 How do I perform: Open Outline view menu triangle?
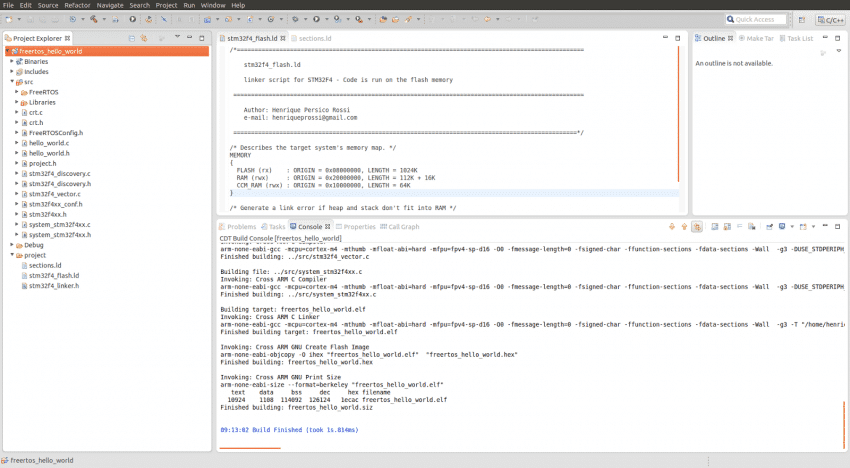pyautogui.click(x=839, y=50)
